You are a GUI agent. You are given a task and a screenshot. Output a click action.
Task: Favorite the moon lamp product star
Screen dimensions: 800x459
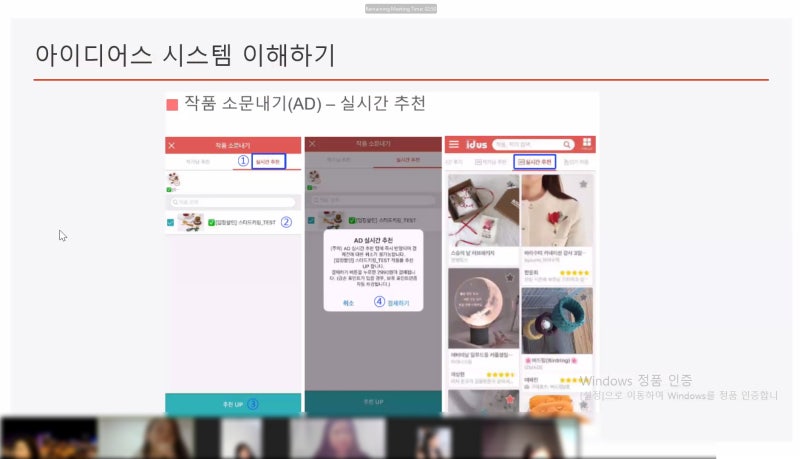pos(510,277)
